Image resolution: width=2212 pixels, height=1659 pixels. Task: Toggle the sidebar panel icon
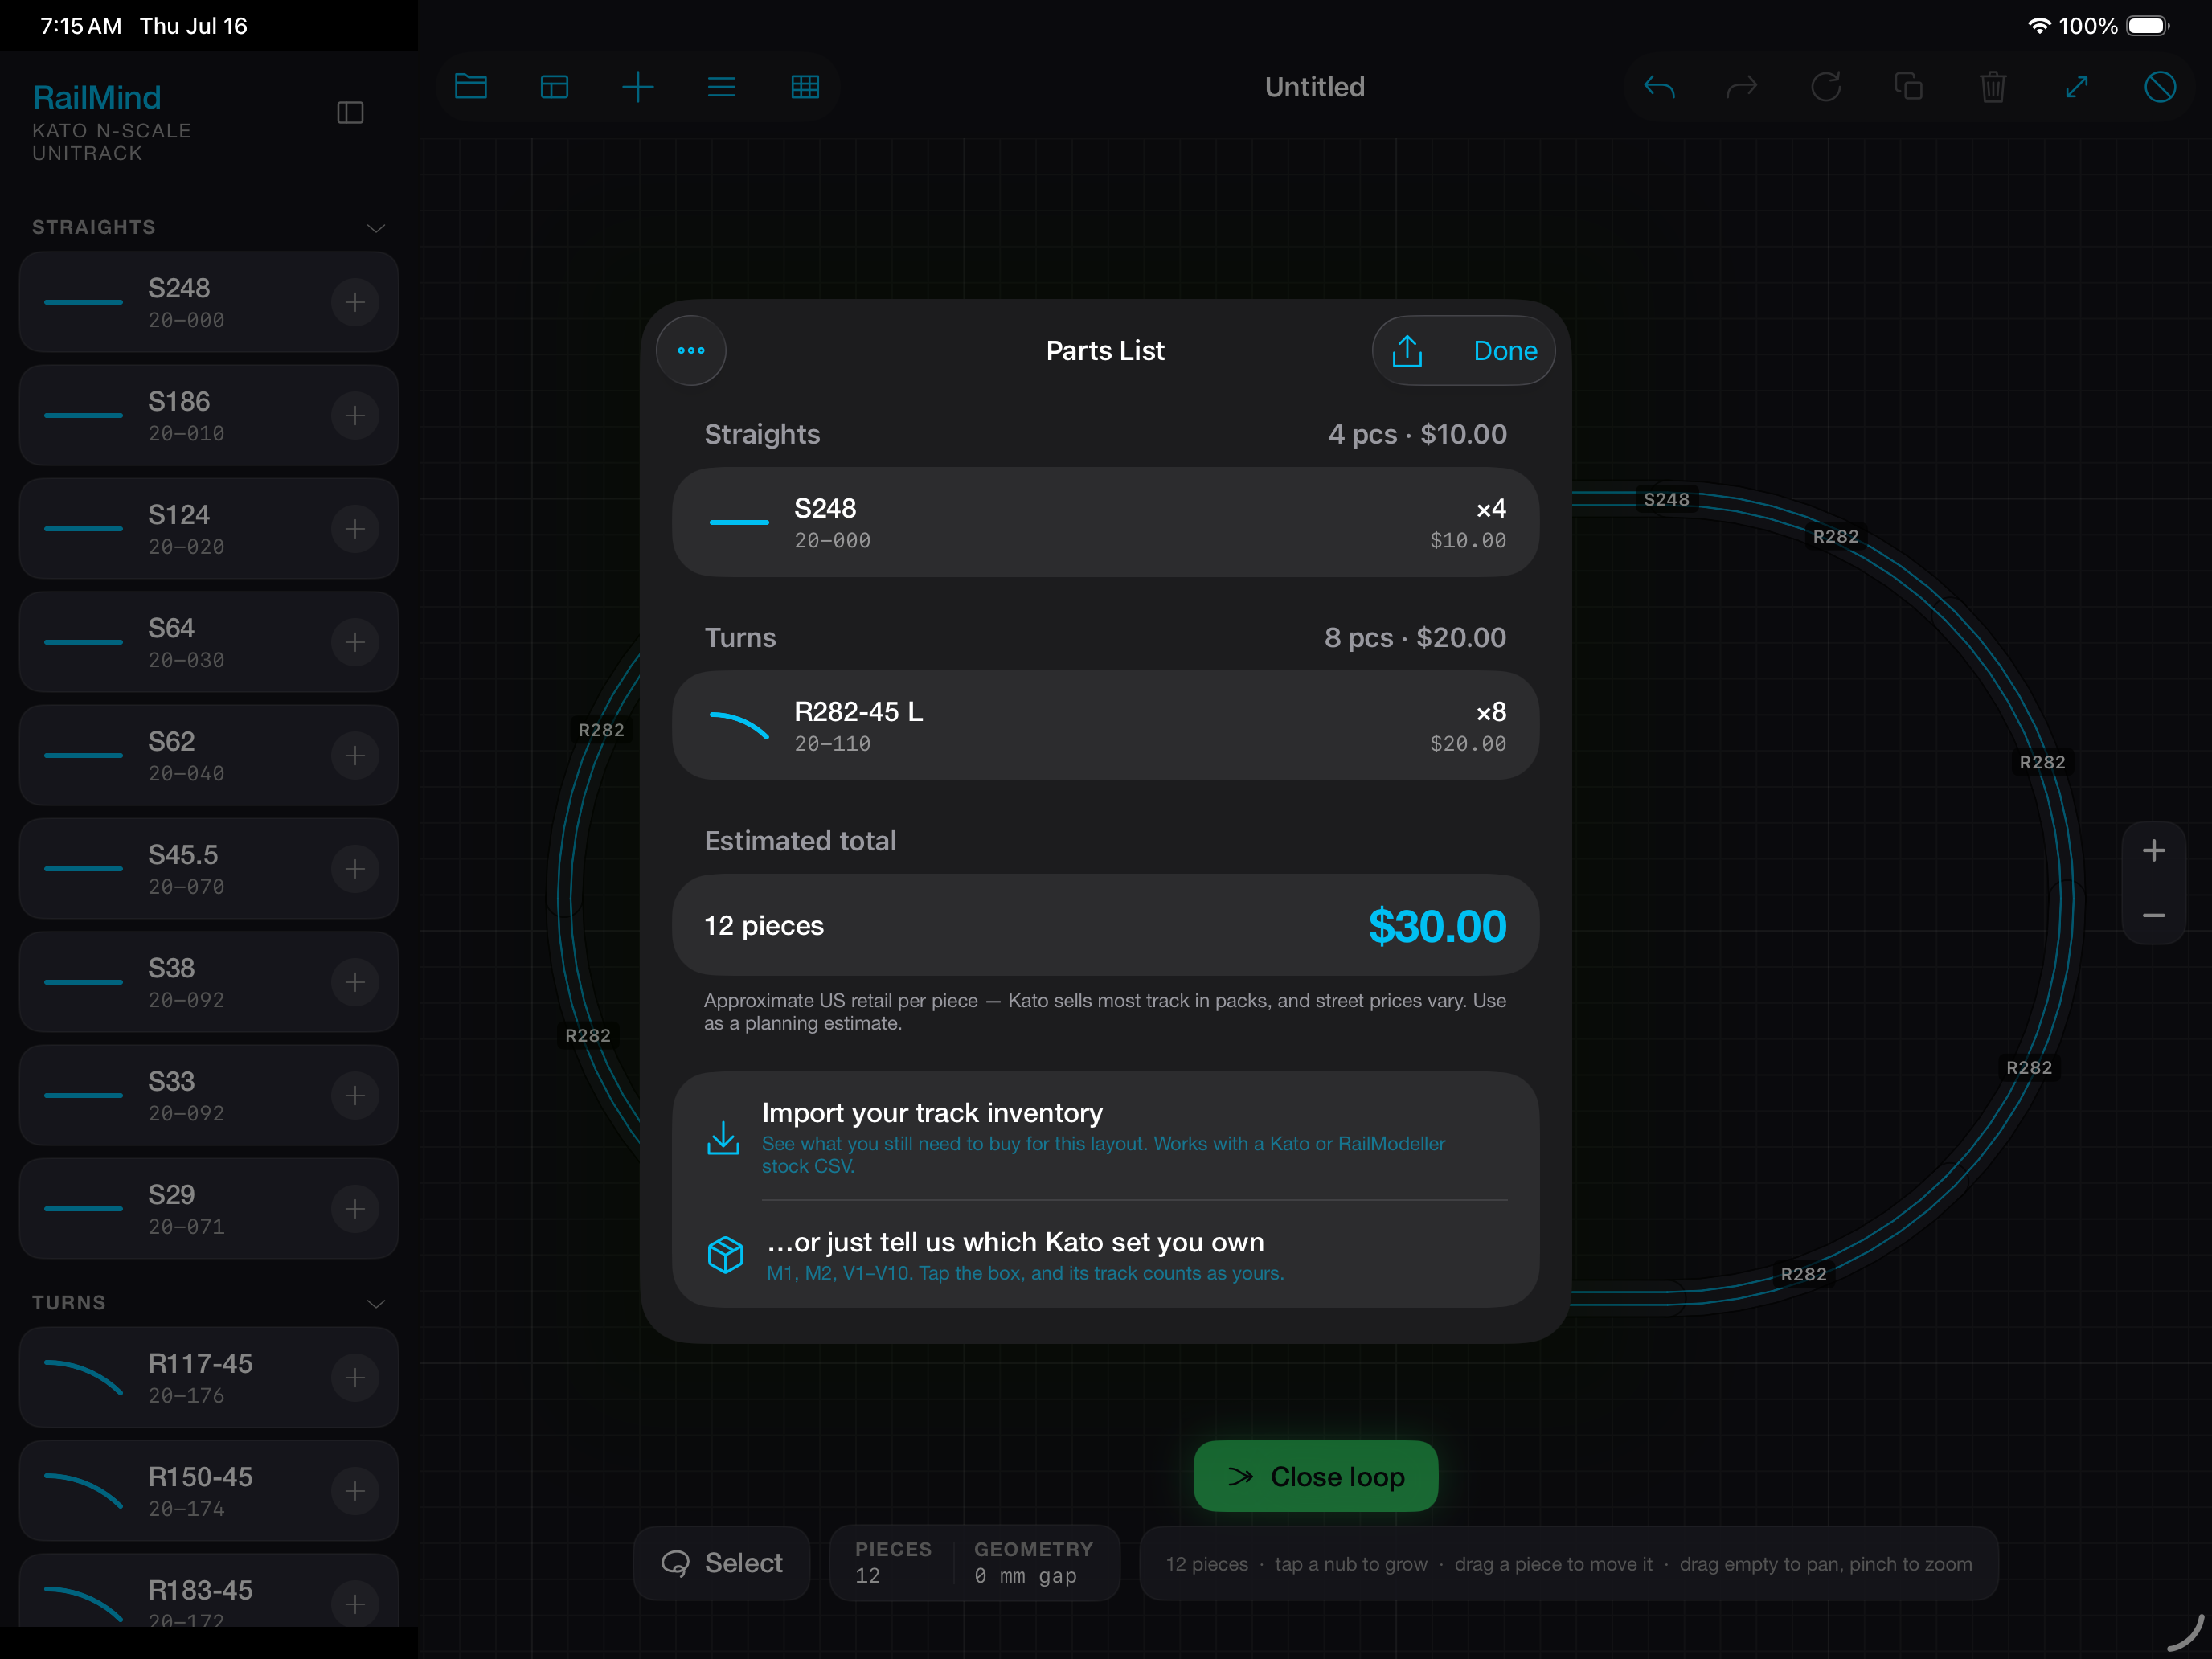tap(350, 112)
